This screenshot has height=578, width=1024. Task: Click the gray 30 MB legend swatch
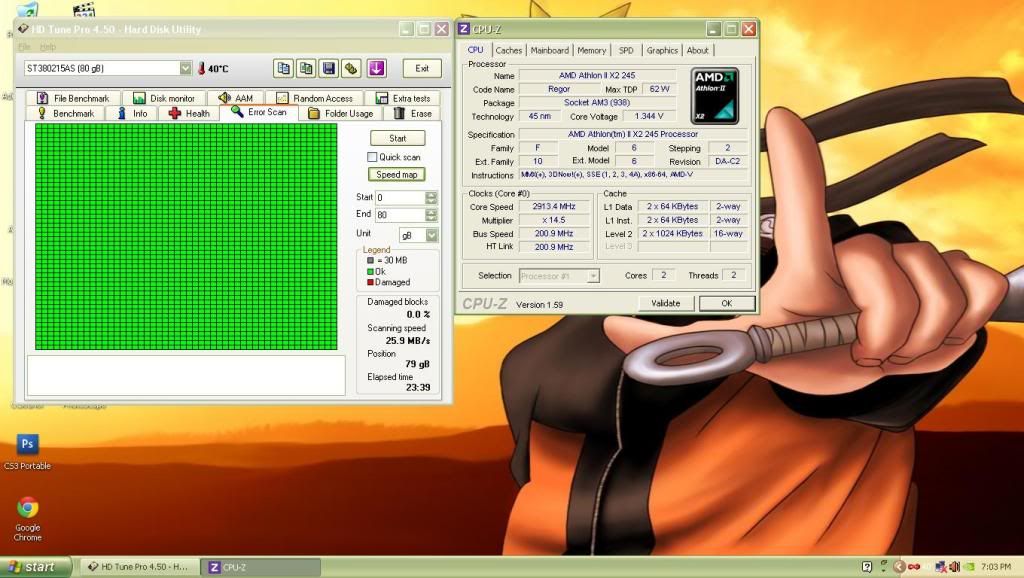point(370,260)
